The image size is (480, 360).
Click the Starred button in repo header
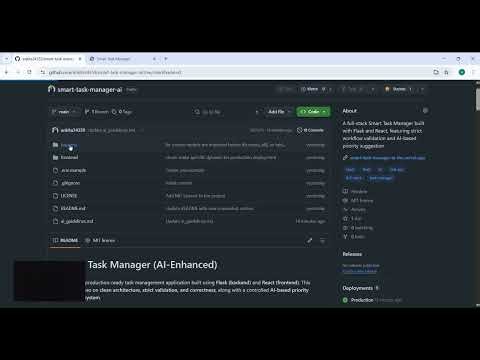pyautogui.click(x=398, y=89)
